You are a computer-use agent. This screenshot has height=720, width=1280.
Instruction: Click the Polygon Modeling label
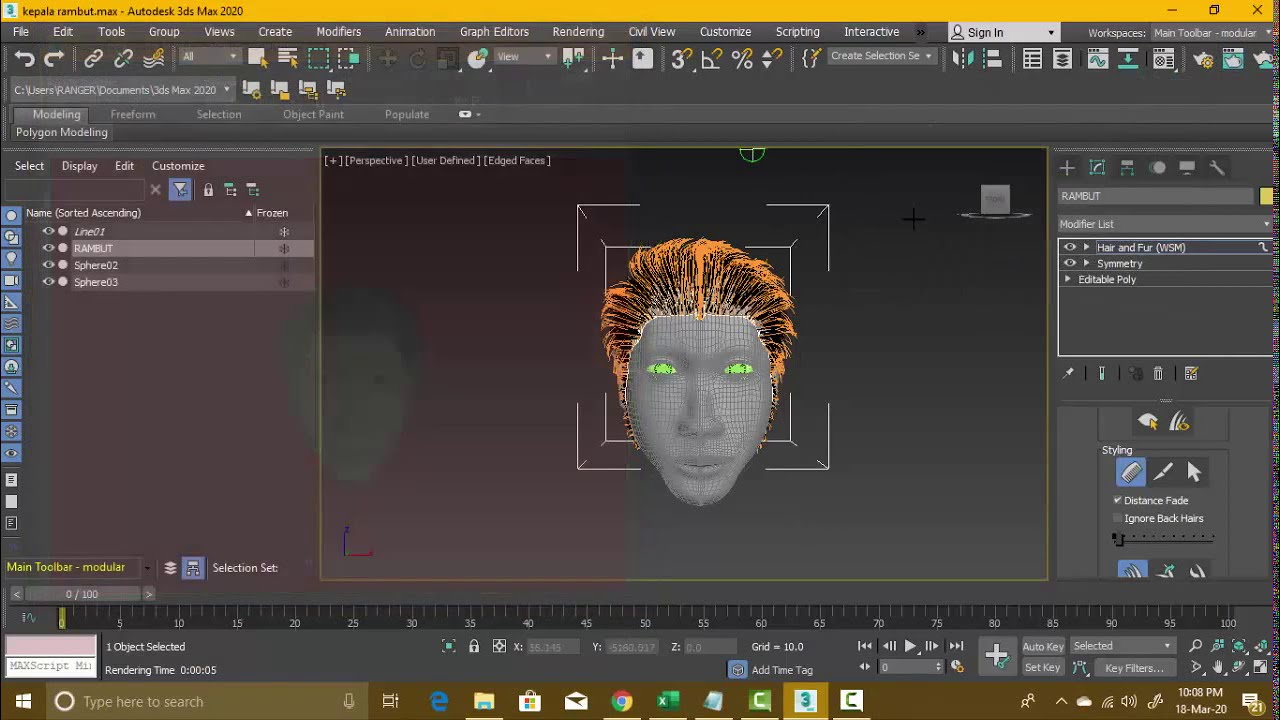pyautogui.click(x=62, y=132)
